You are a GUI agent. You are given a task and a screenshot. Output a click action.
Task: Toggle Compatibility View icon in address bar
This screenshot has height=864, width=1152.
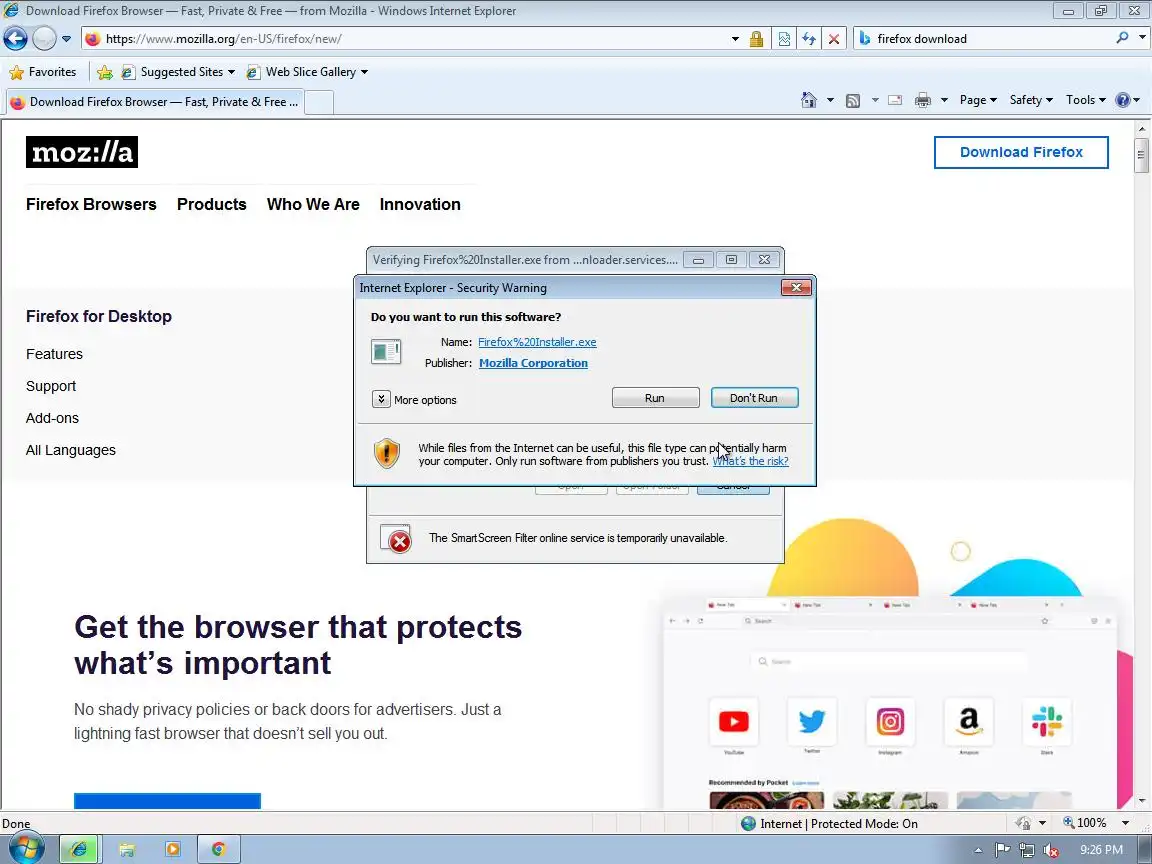tap(784, 39)
